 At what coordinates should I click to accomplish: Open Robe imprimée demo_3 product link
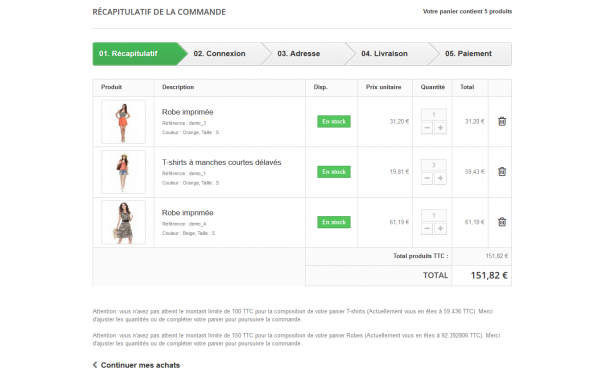[188, 112]
